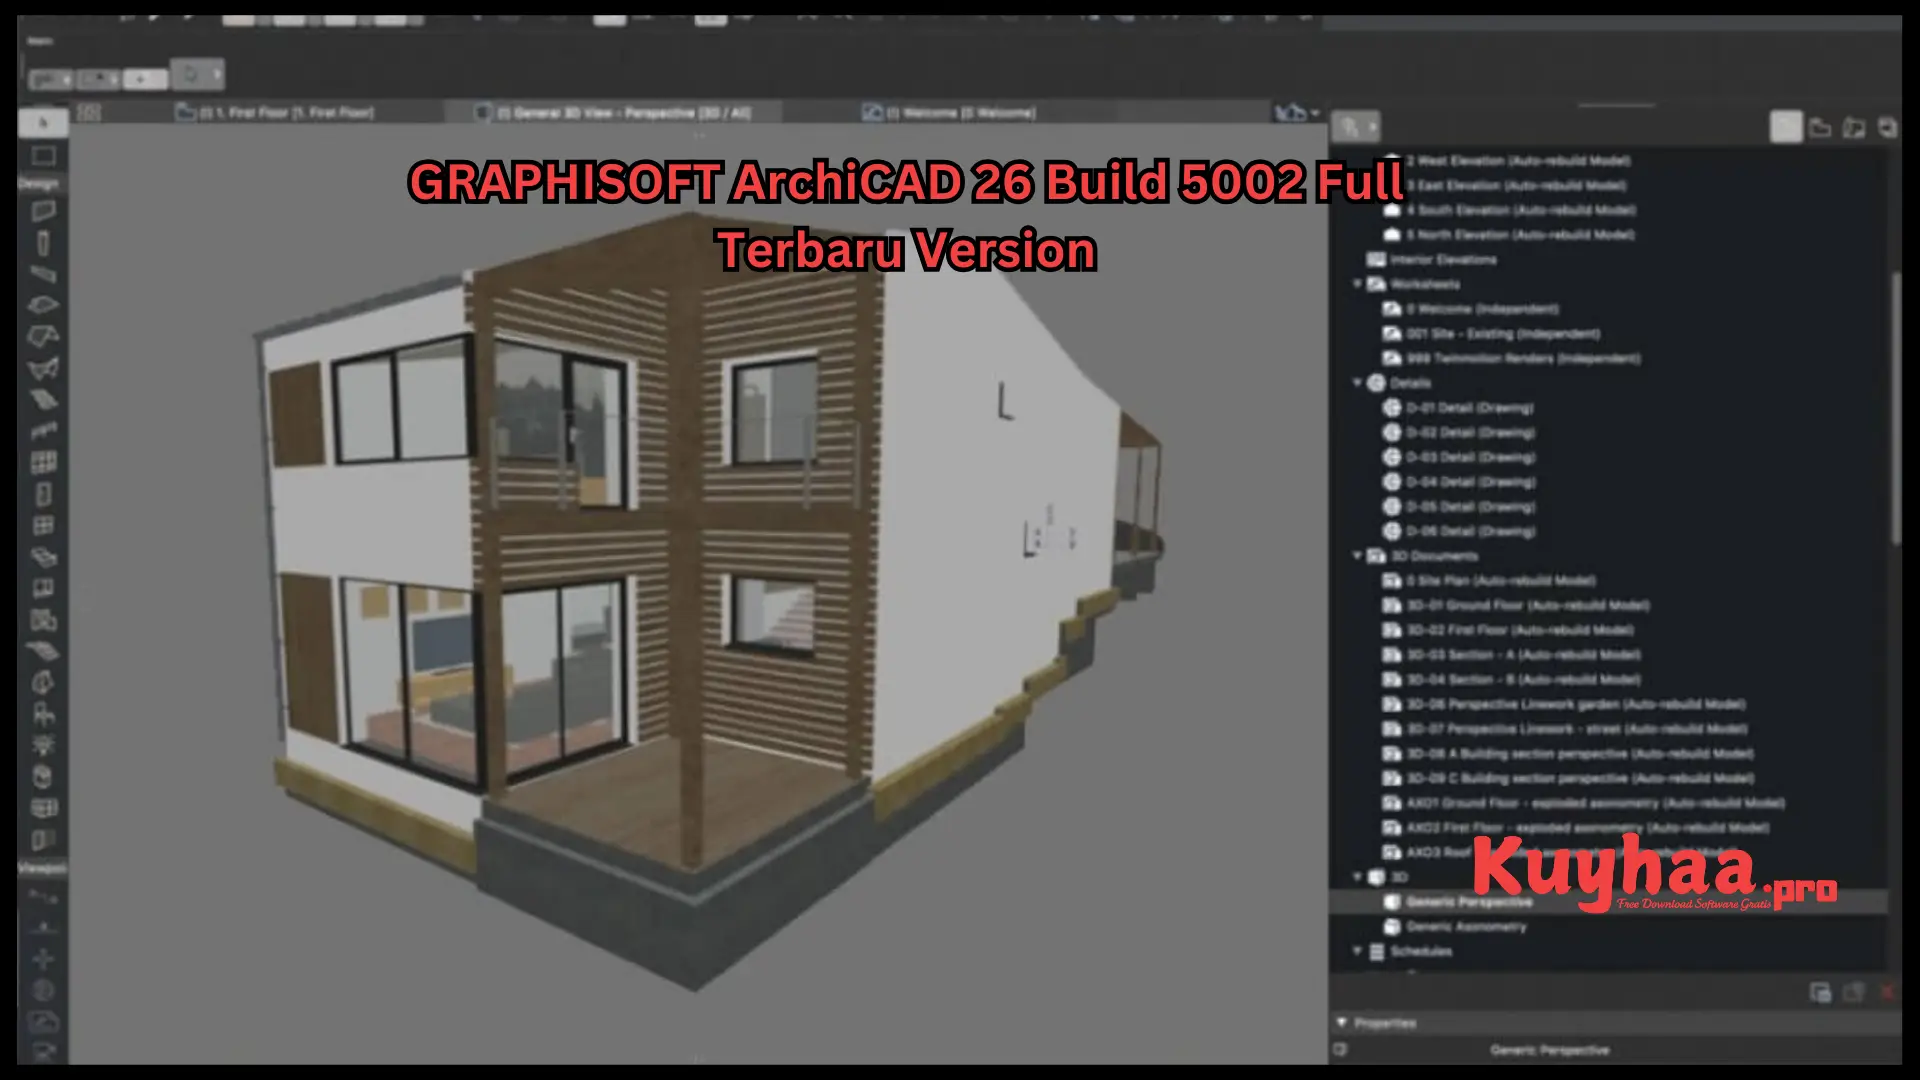
Task: Click the tab overview grid icon
Action: tap(89, 113)
